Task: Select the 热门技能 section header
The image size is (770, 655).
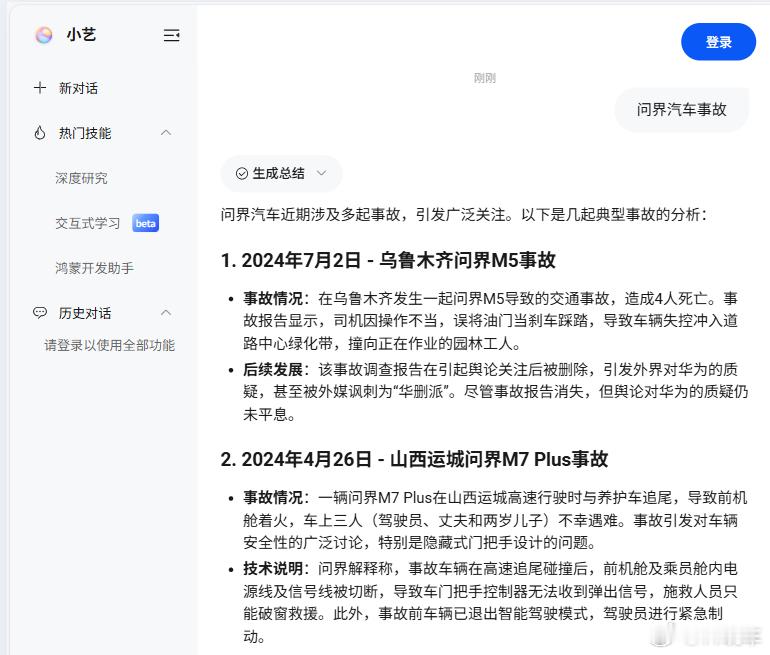Action: pyautogui.click(x=85, y=133)
